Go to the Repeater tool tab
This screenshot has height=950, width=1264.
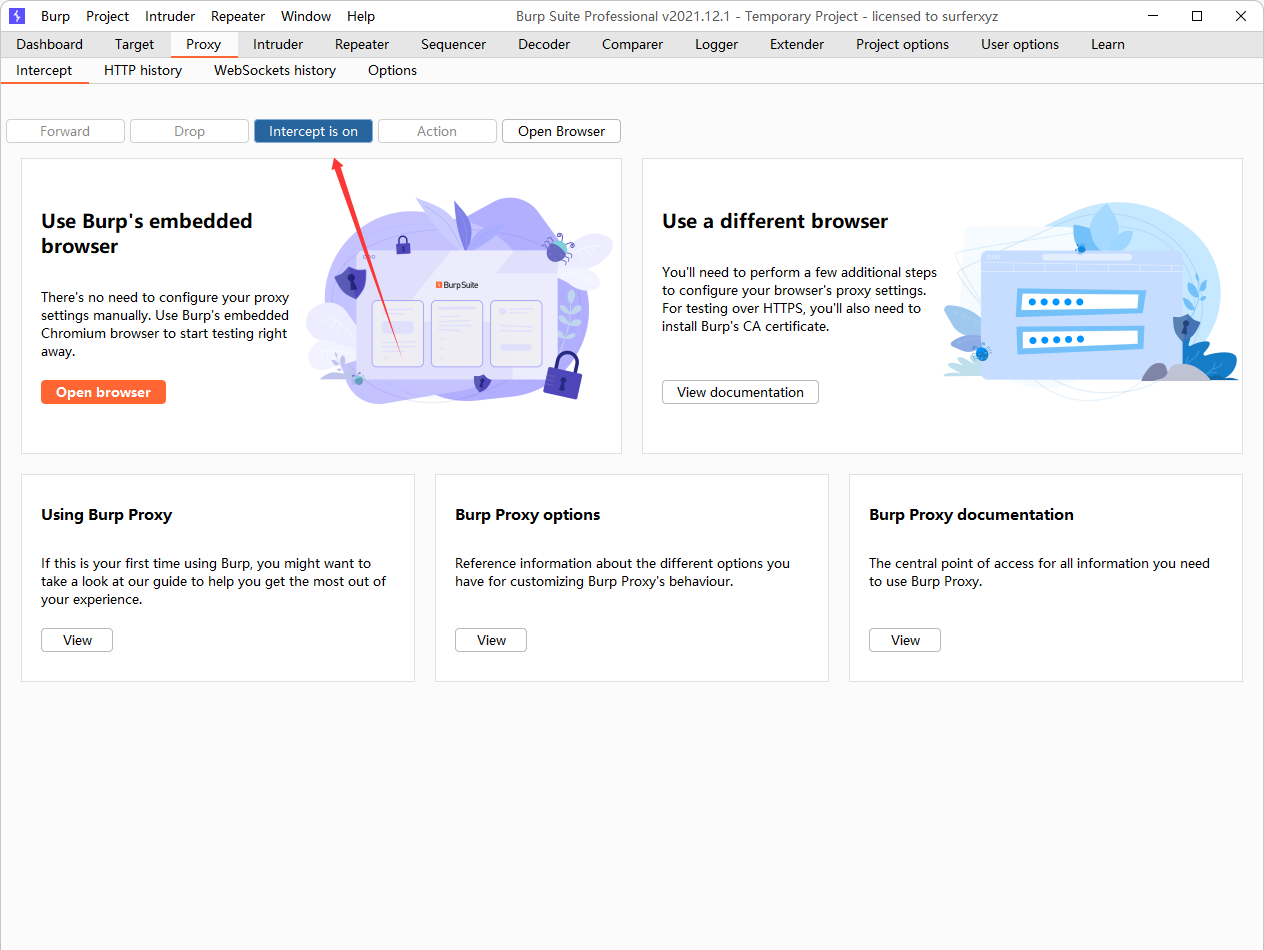pyautogui.click(x=362, y=44)
